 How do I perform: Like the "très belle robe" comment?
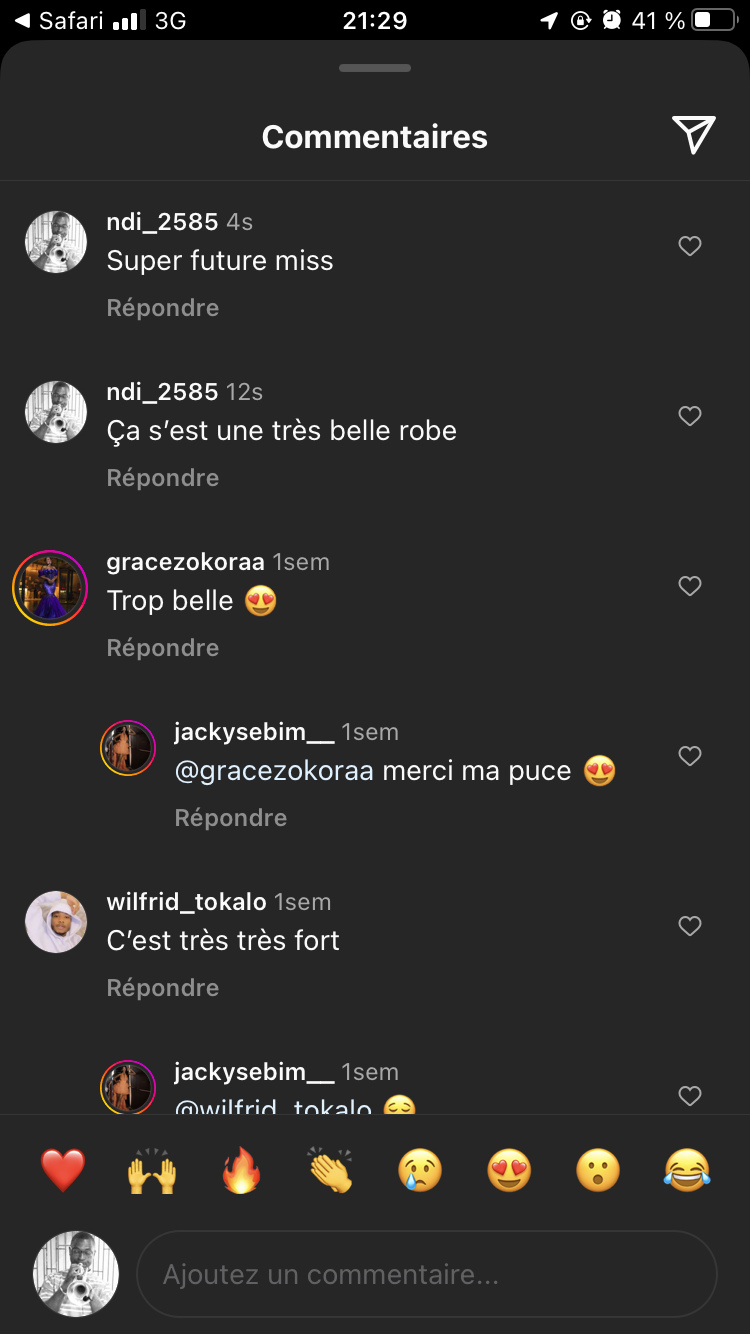(x=690, y=416)
